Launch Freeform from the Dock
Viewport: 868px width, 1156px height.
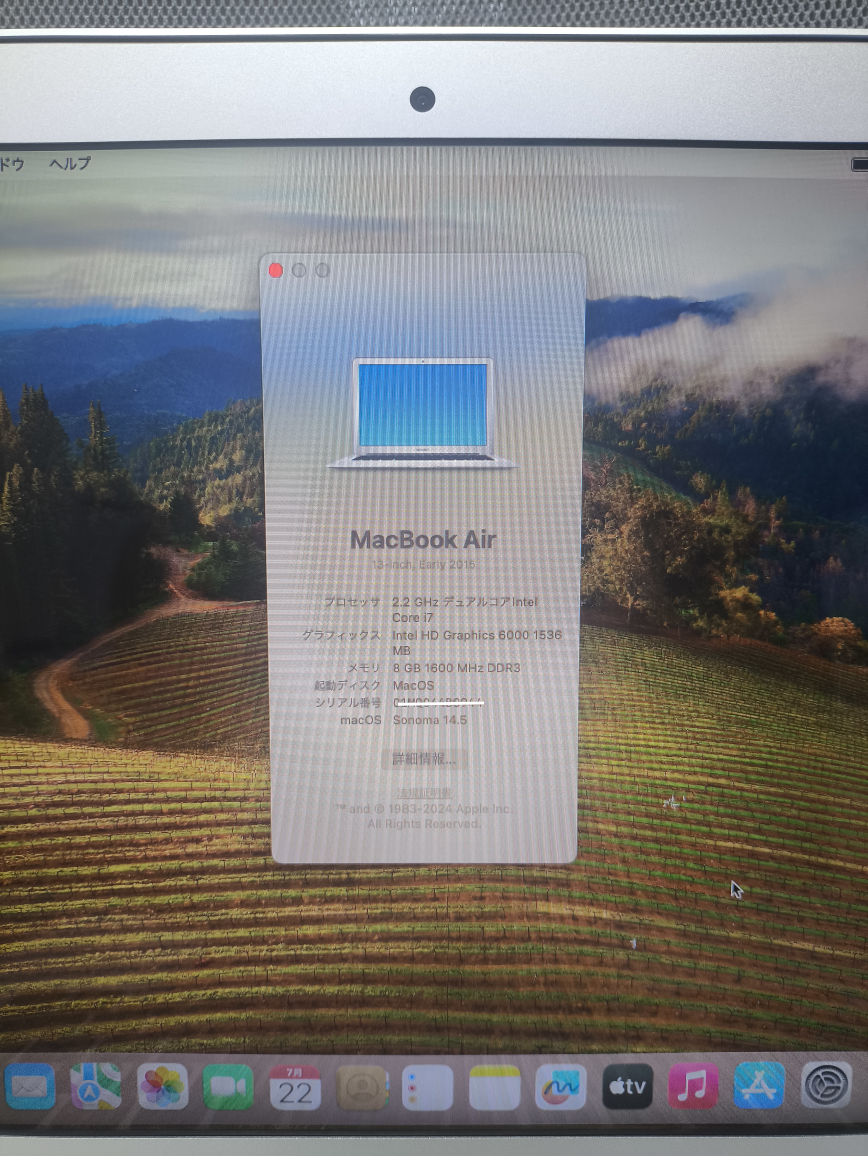[560, 1086]
